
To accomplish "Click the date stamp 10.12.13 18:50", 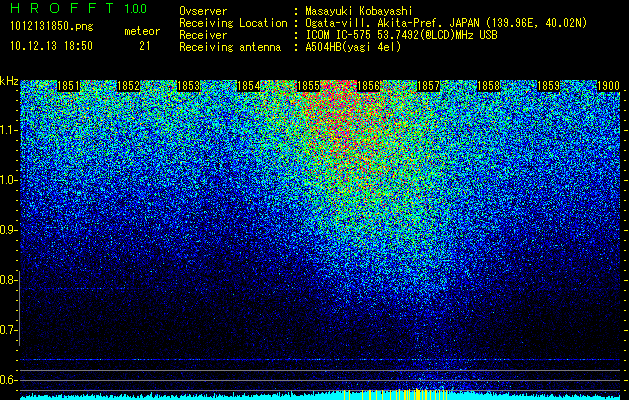I will click(51, 46).
